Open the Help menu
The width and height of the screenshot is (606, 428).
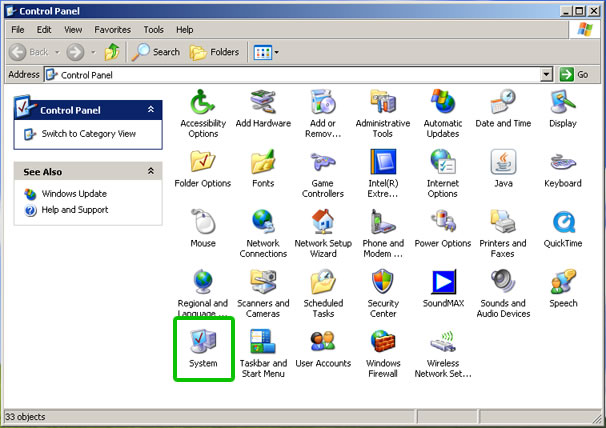click(x=184, y=30)
